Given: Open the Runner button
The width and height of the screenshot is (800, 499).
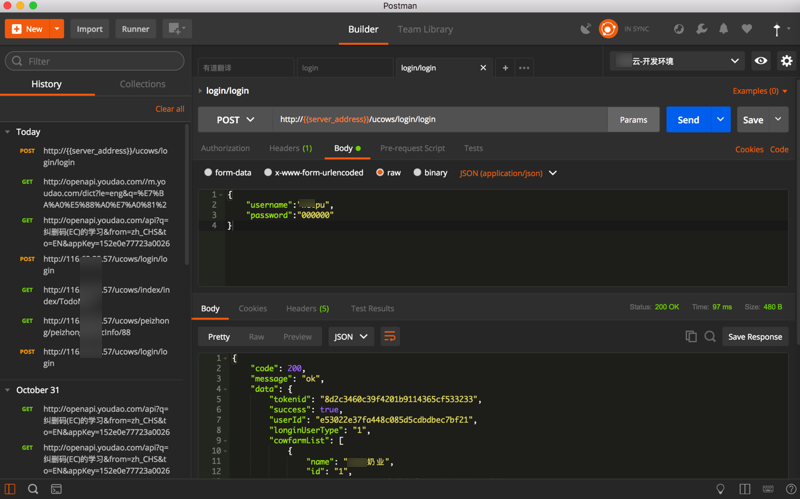Looking at the screenshot, I should 135,29.
